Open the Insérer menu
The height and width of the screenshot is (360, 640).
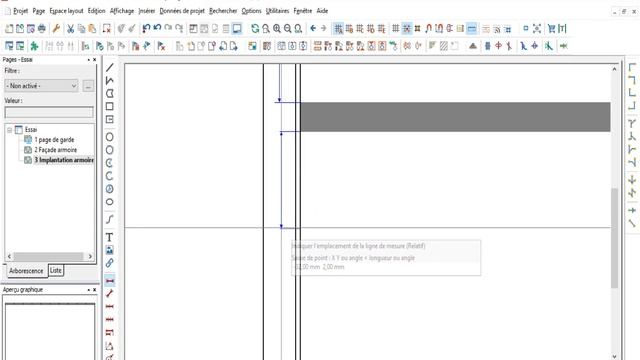tap(147, 11)
